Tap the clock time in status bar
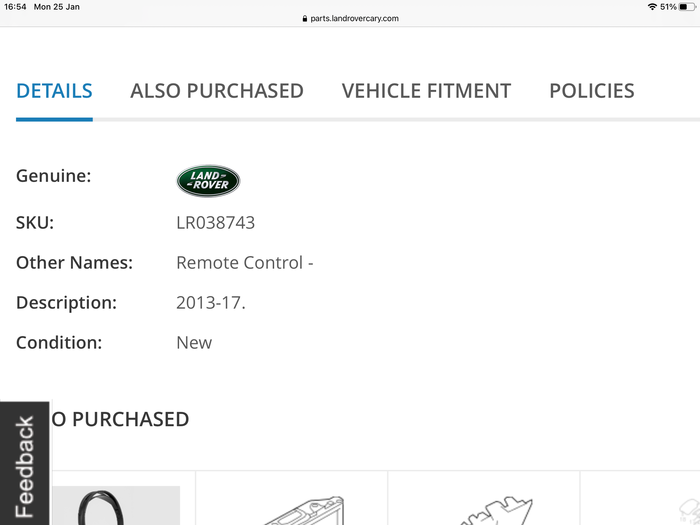 (15, 7)
